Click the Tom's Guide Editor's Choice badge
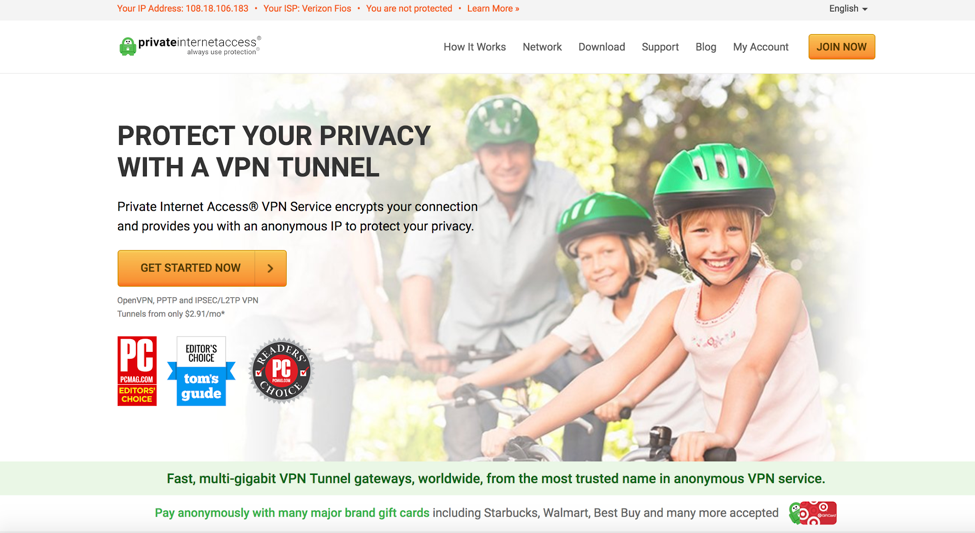Image resolution: width=975 pixels, height=533 pixels. click(201, 371)
